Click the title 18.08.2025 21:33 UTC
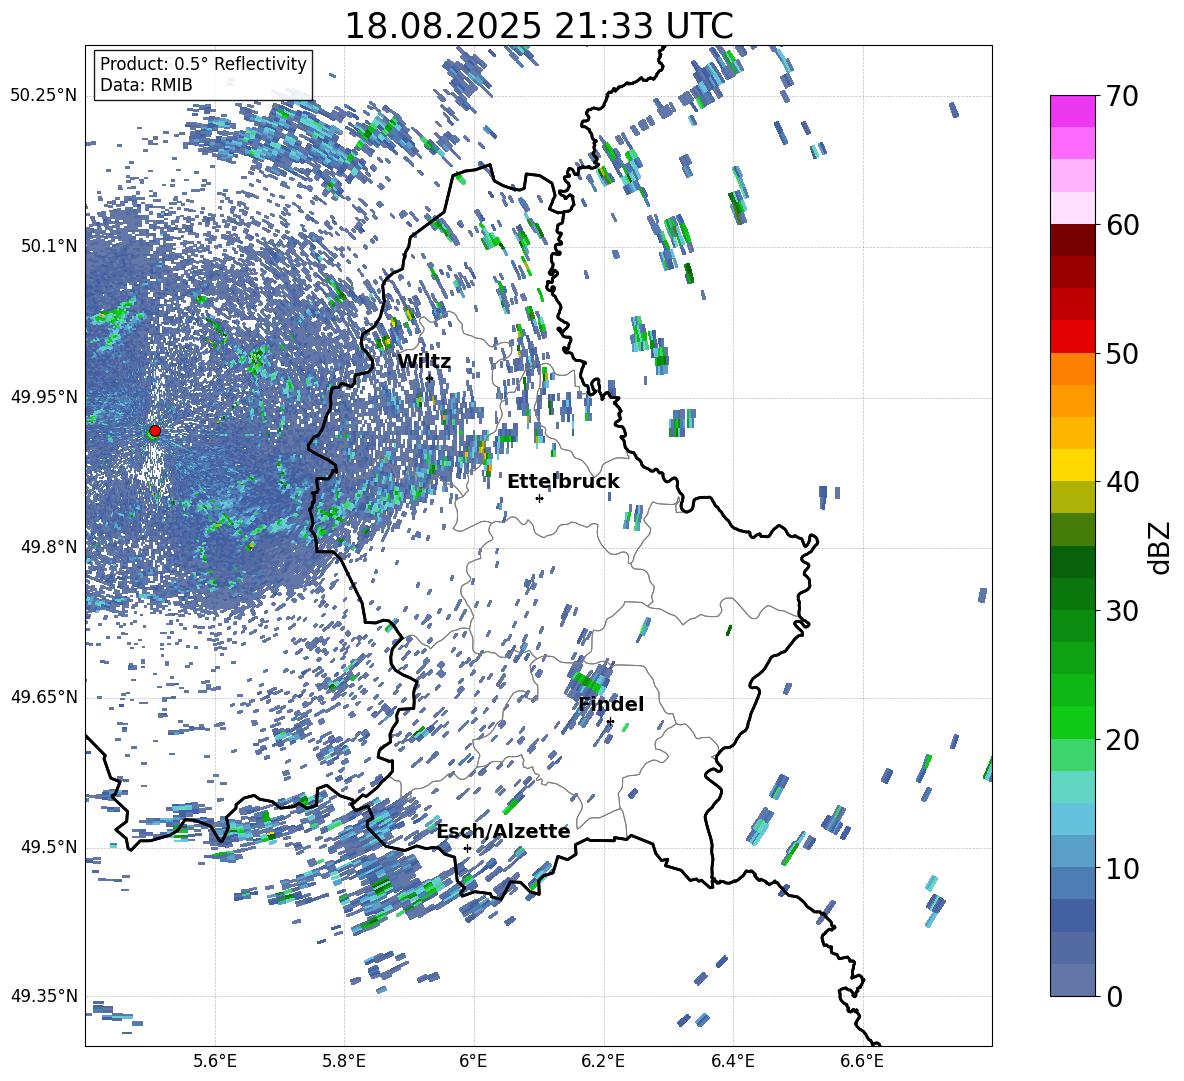The image size is (1184, 1081). pyautogui.click(x=538, y=25)
